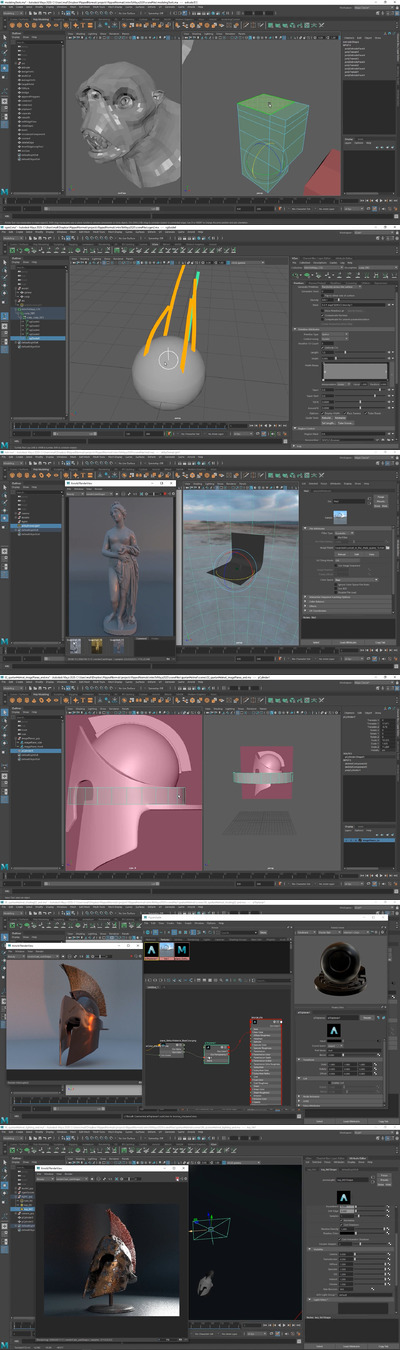Click the green top face of the box model
The height and width of the screenshot is (1350, 400).
tap(263, 105)
